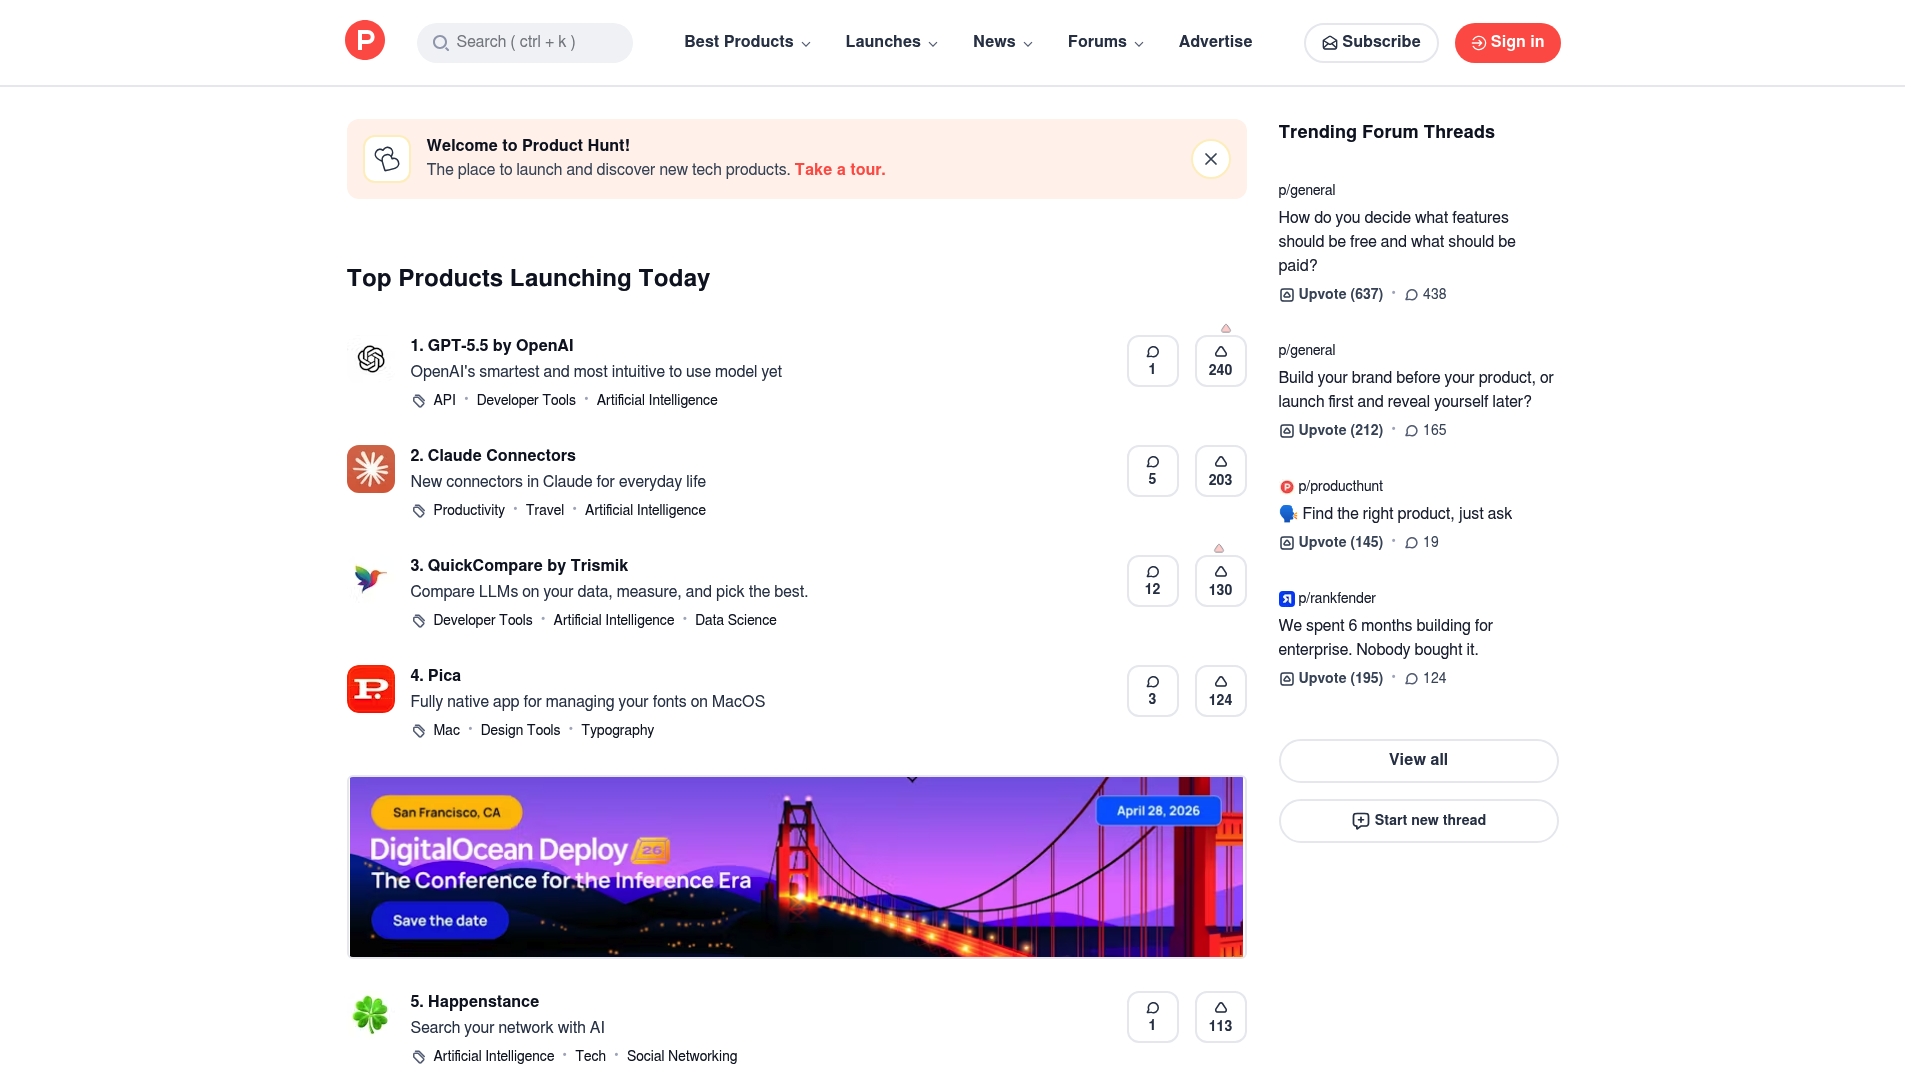Follow the Take a tour link
Image resolution: width=1920 pixels, height=1080 pixels.
pyautogui.click(x=840, y=170)
